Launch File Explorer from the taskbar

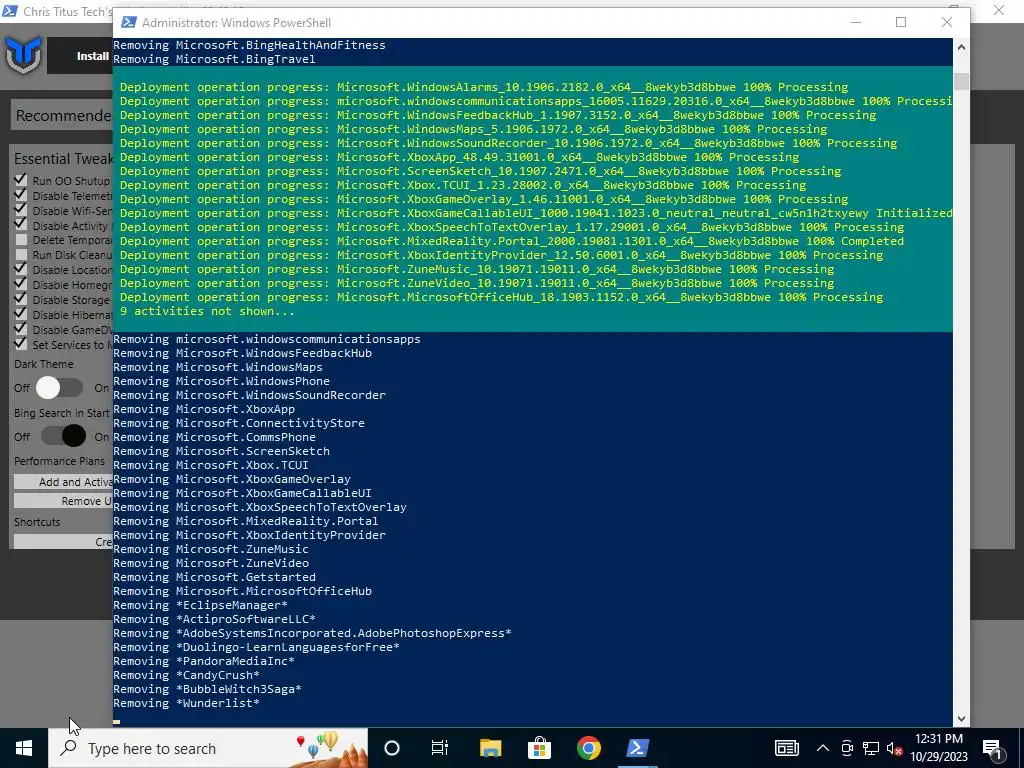(x=490, y=748)
